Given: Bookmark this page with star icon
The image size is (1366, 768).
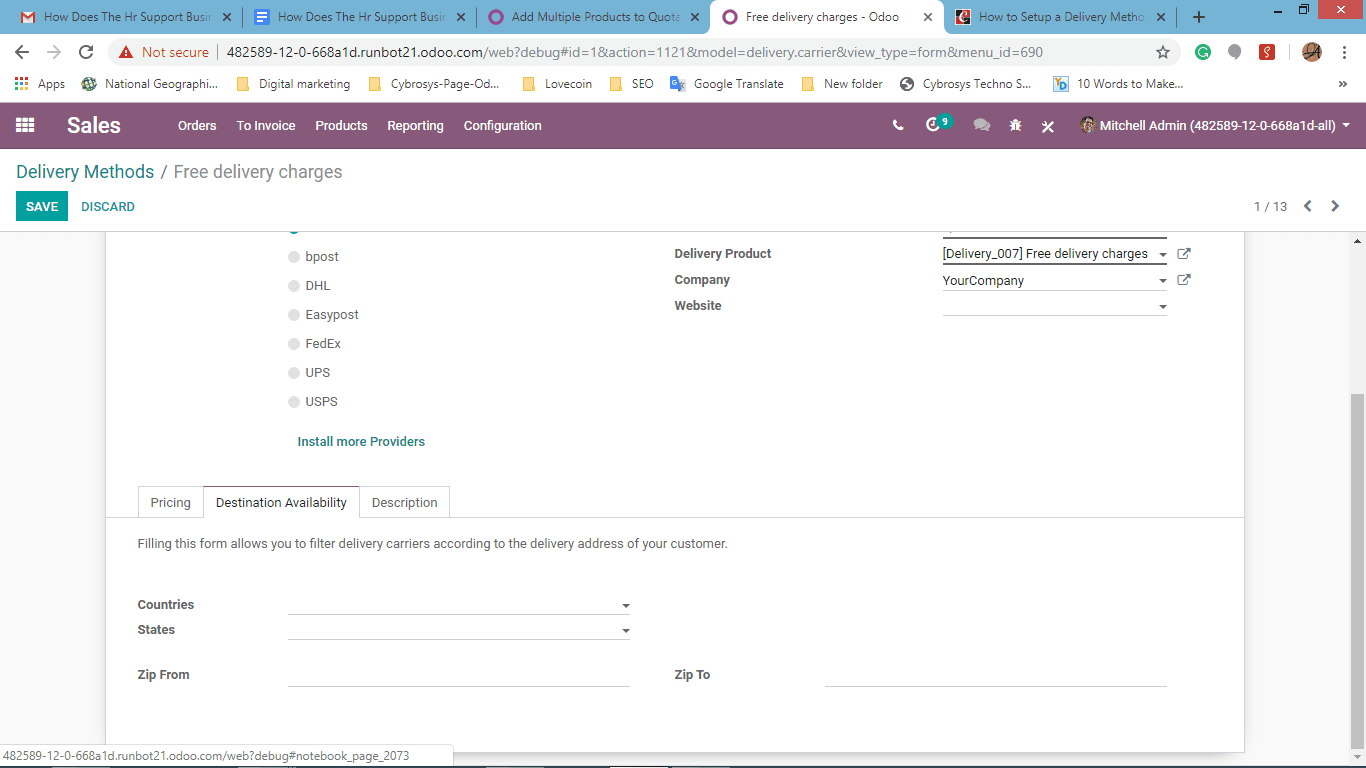Looking at the screenshot, I should pos(1163,52).
